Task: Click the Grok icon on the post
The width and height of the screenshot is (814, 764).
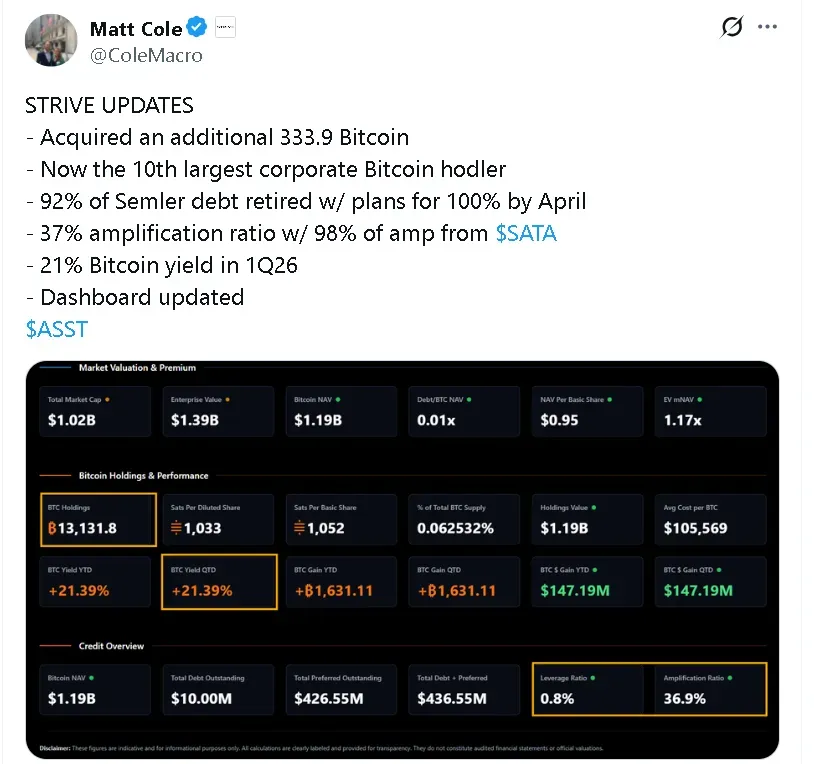Action: coord(732,27)
